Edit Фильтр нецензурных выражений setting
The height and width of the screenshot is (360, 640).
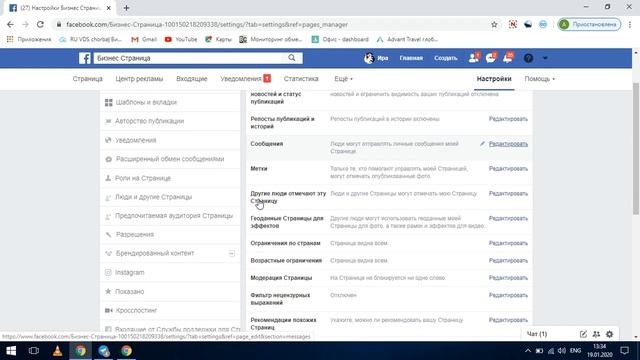point(508,295)
